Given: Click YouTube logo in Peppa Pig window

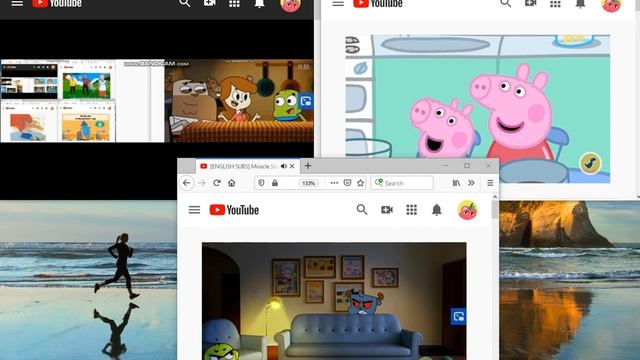Looking at the screenshot, I should [378, 4].
